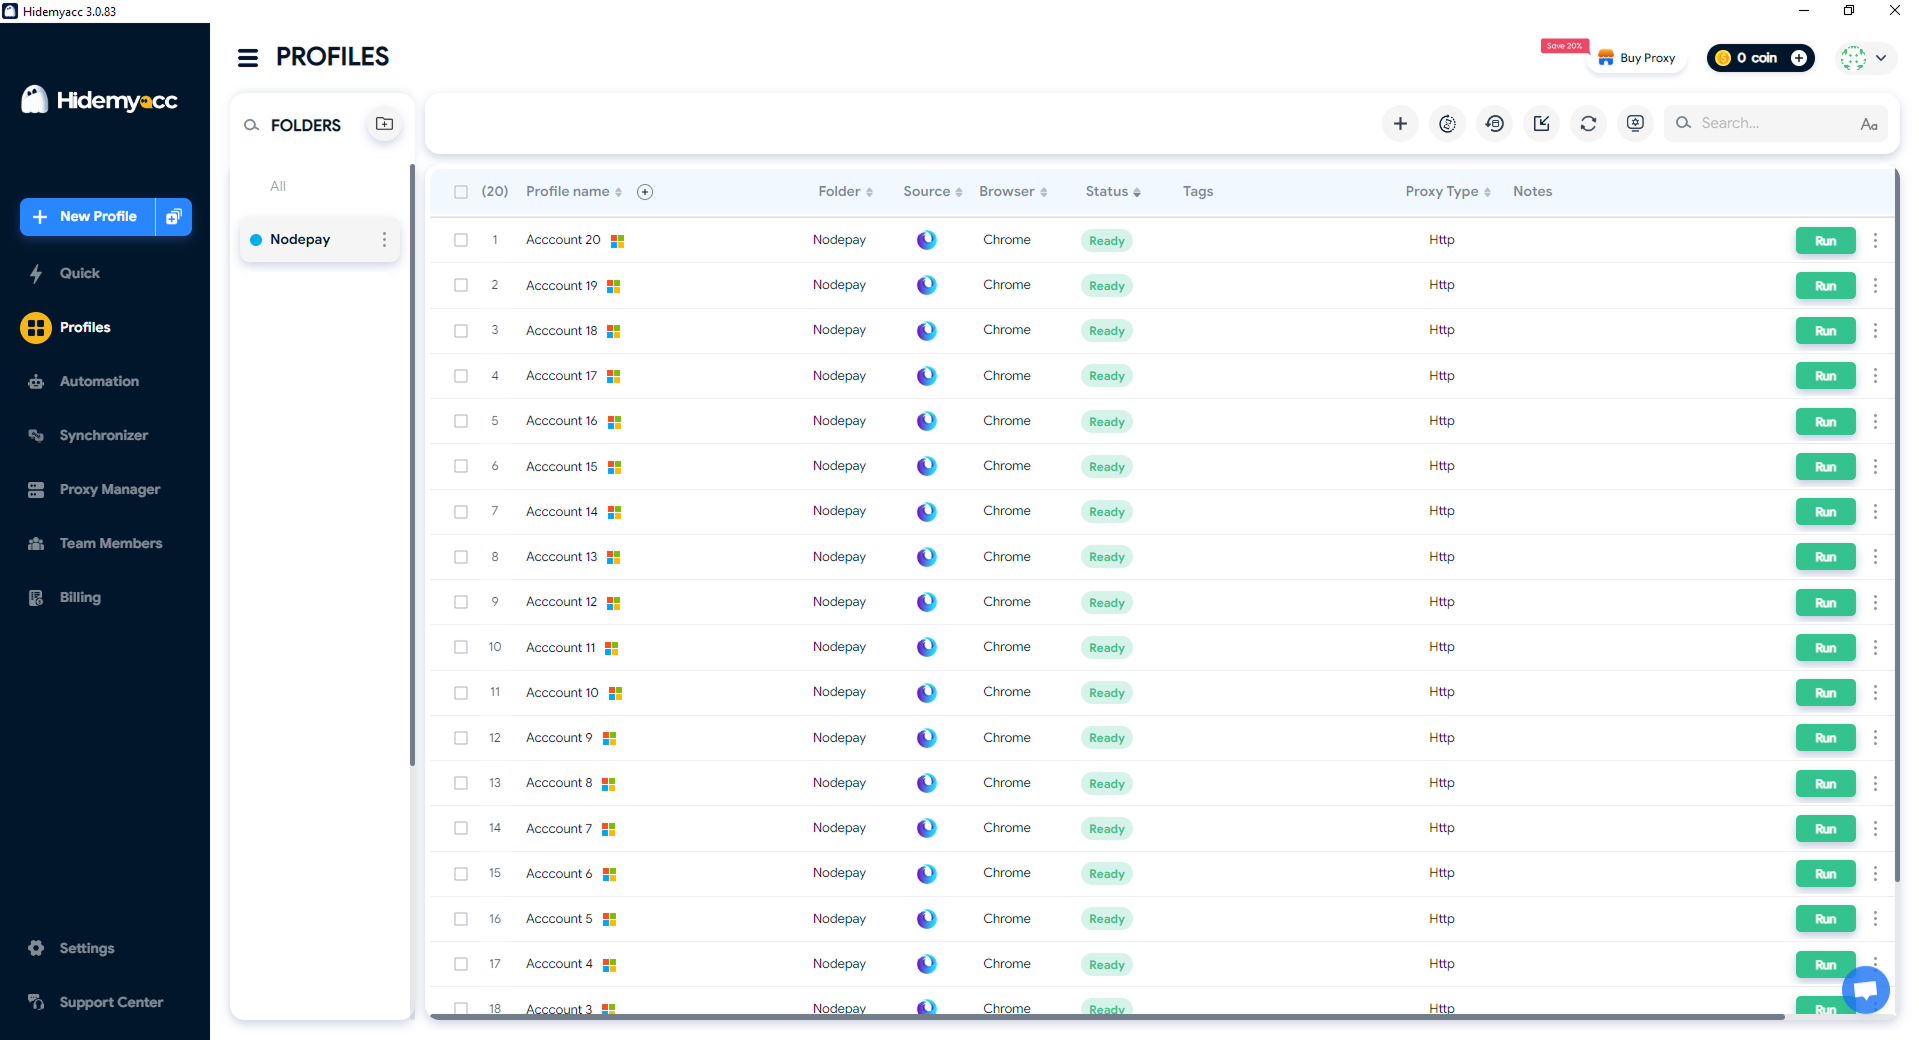The image size is (1919, 1040).
Task: Select all profiles with header checkbox
Action: [461, 192]
